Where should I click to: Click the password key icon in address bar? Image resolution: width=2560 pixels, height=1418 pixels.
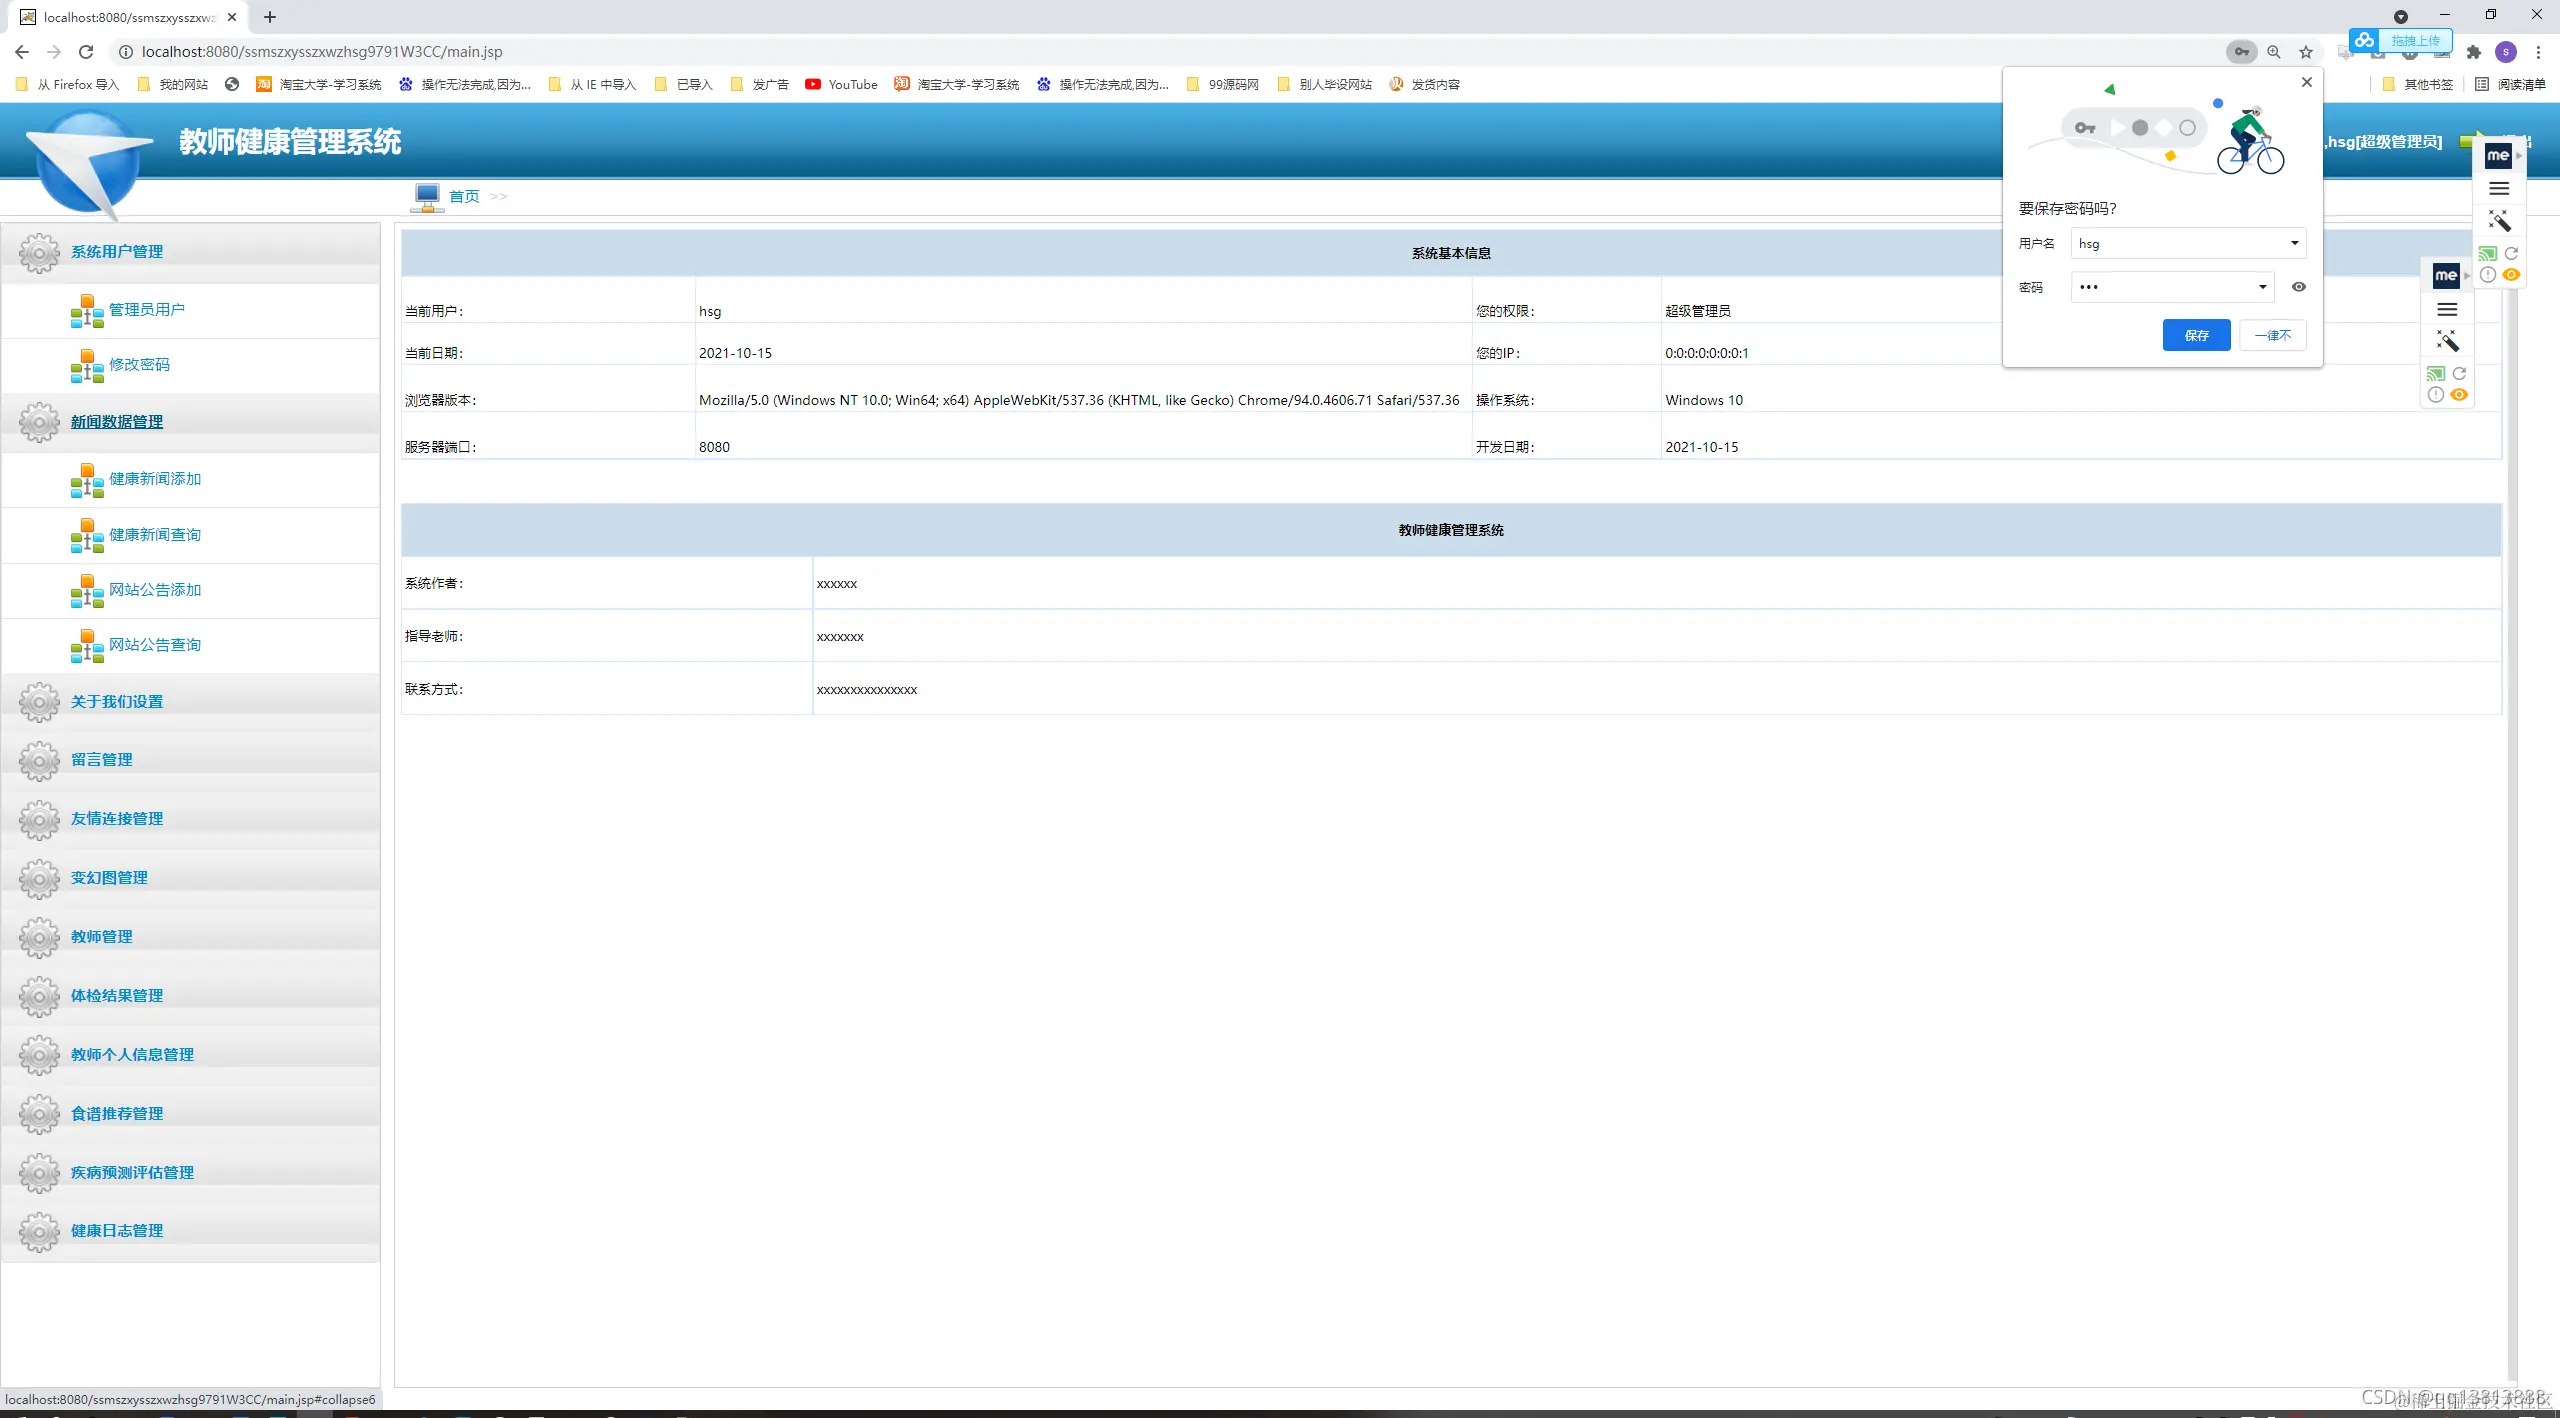pos(2241,52)
